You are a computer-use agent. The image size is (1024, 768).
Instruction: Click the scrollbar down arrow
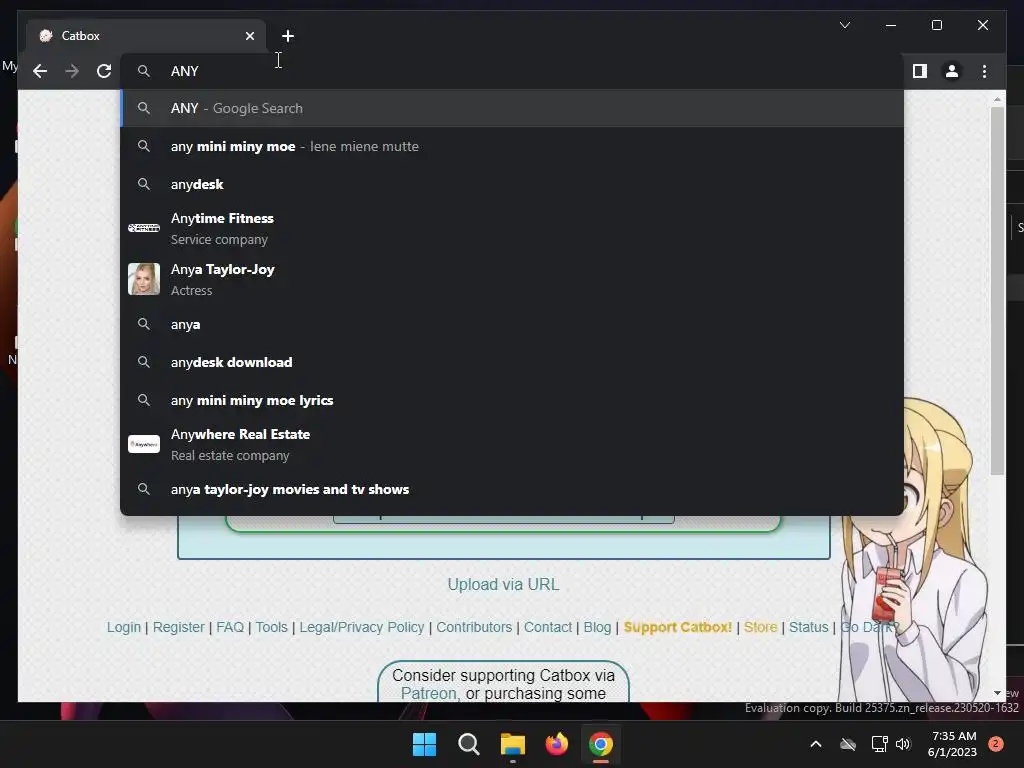[x=997, y=693]
